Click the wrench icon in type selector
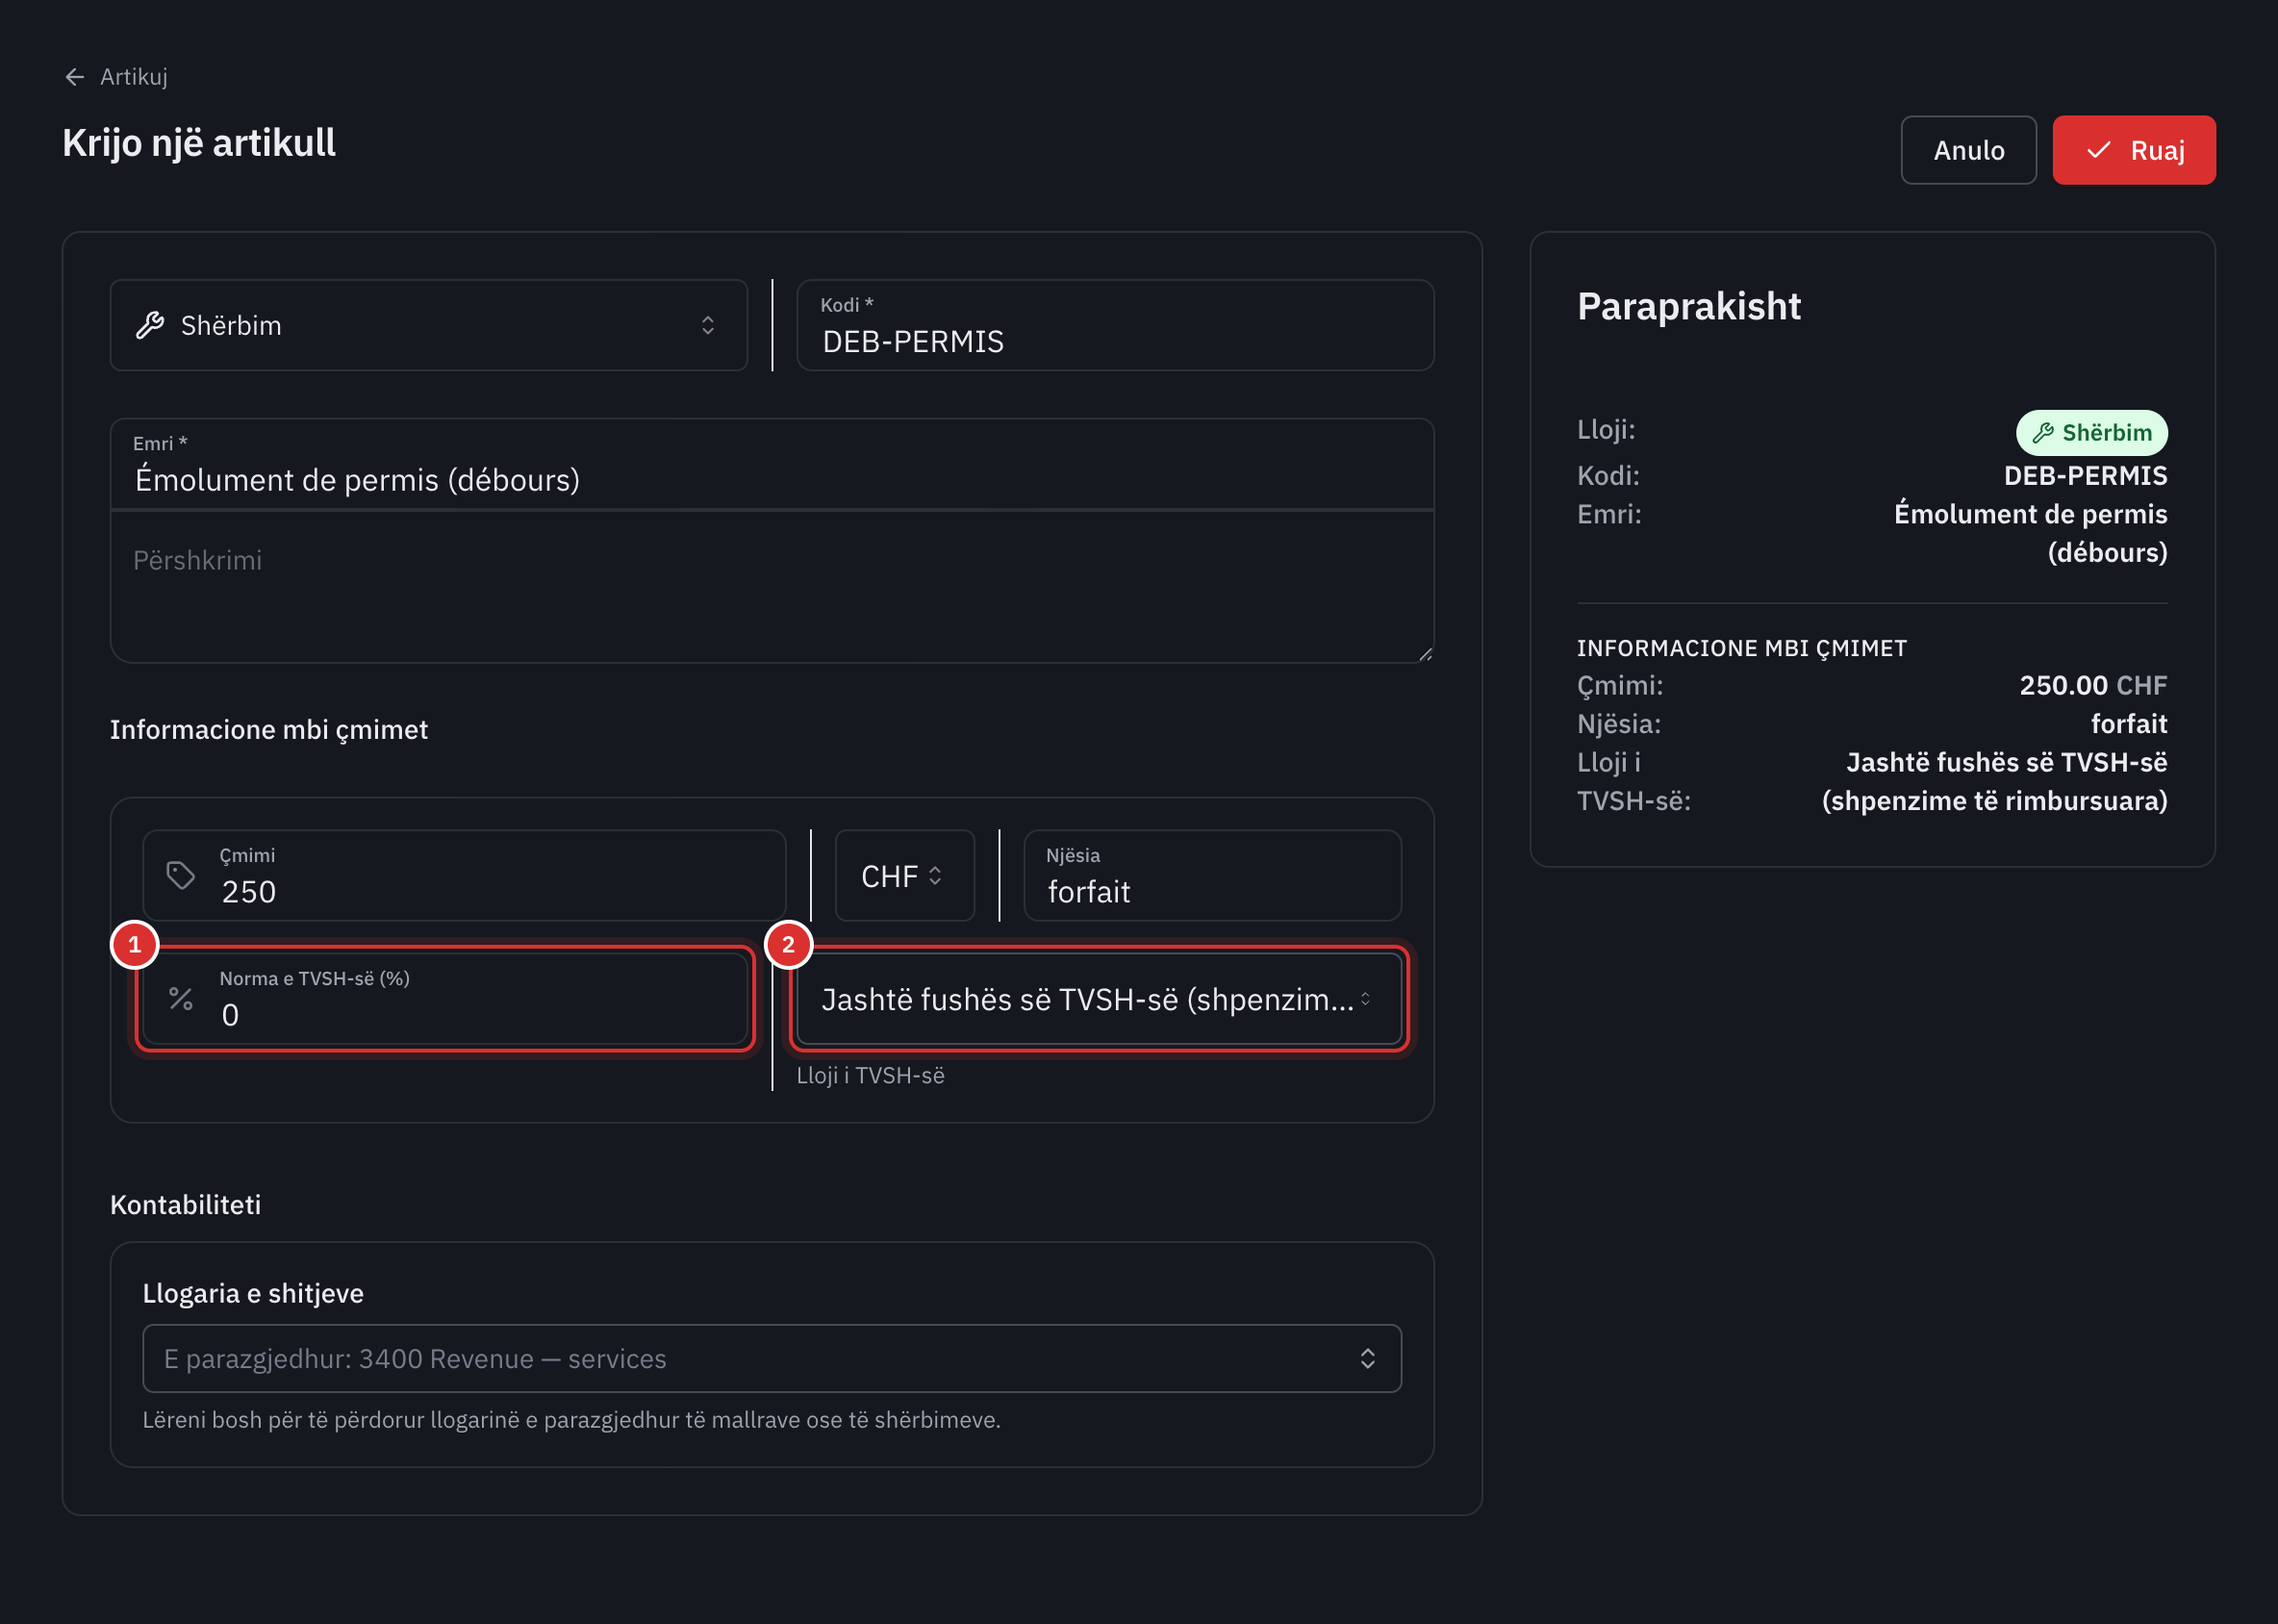This screenshot has height=1624, width=2278. coord(150,325)
